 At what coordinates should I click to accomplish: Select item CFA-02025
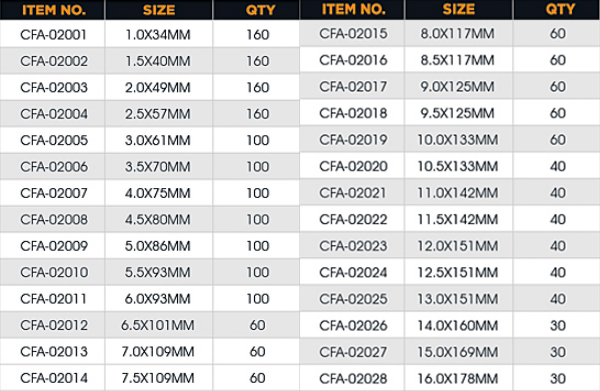tap(353, 299)
